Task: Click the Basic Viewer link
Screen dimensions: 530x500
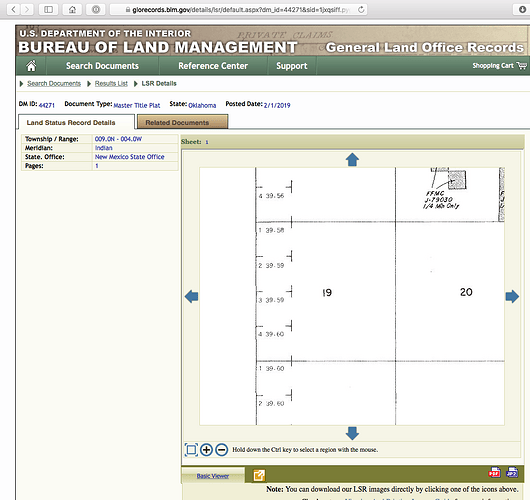Action: coord(213,476)
